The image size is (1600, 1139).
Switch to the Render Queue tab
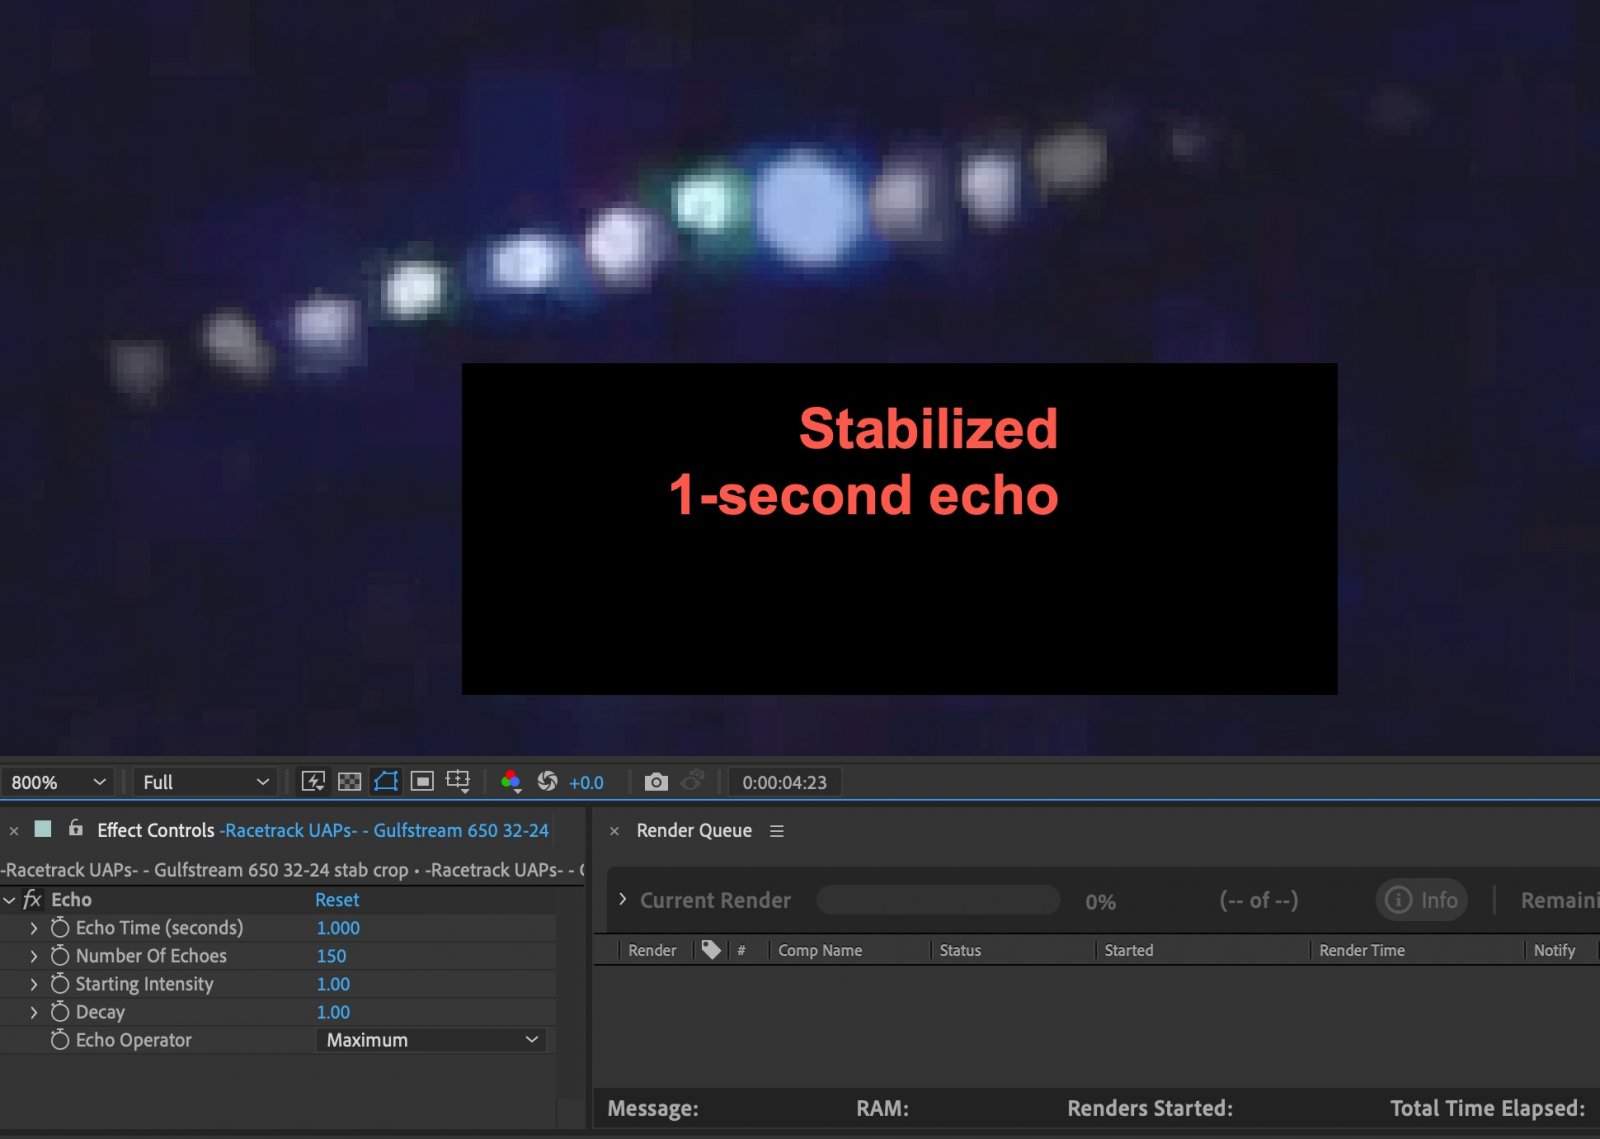(694, 831)
